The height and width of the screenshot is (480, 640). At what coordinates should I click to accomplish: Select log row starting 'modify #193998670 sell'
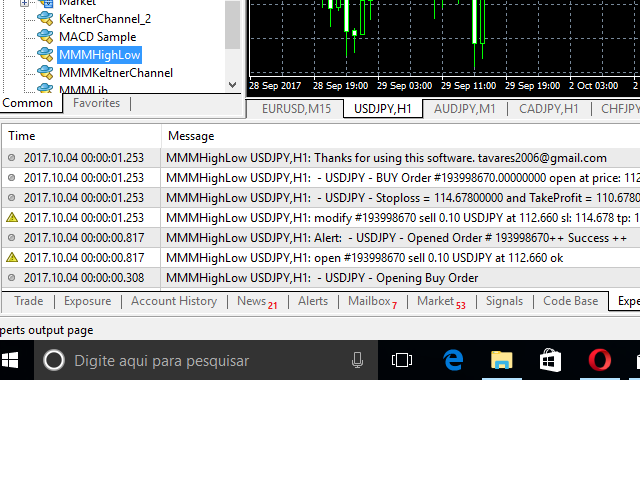point(321,218)
